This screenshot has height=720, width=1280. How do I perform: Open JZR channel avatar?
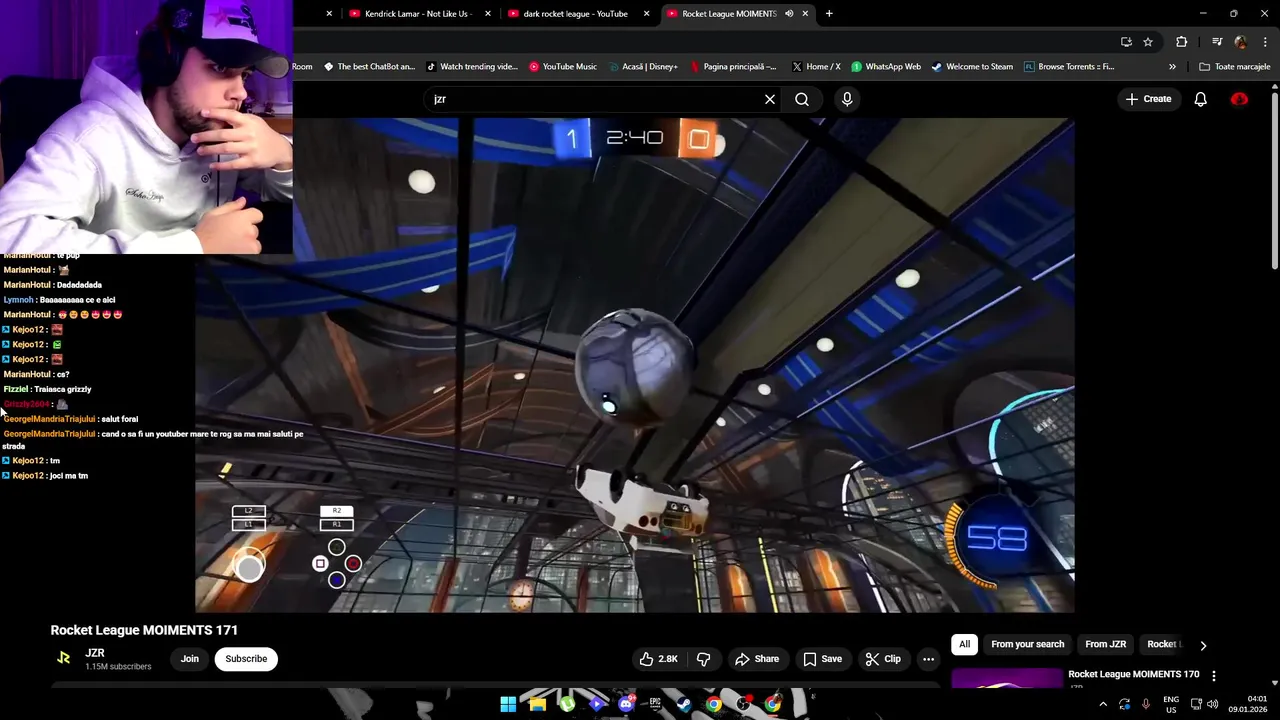(64, 658)
